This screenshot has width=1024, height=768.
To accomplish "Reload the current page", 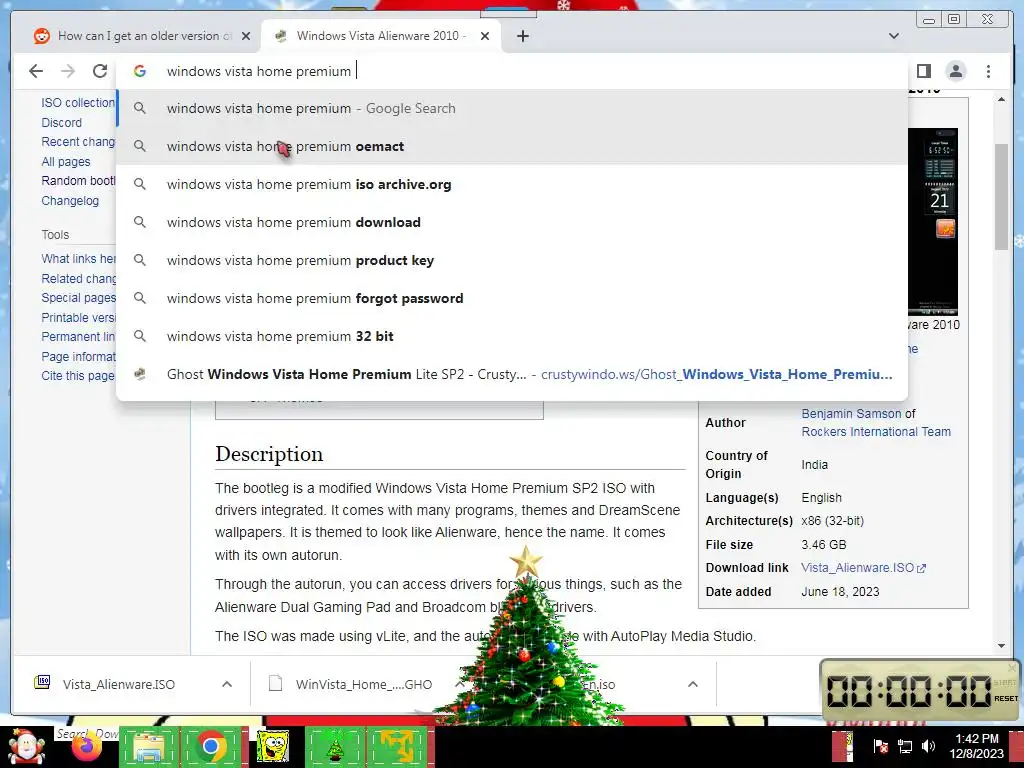I will pos(99,71).
